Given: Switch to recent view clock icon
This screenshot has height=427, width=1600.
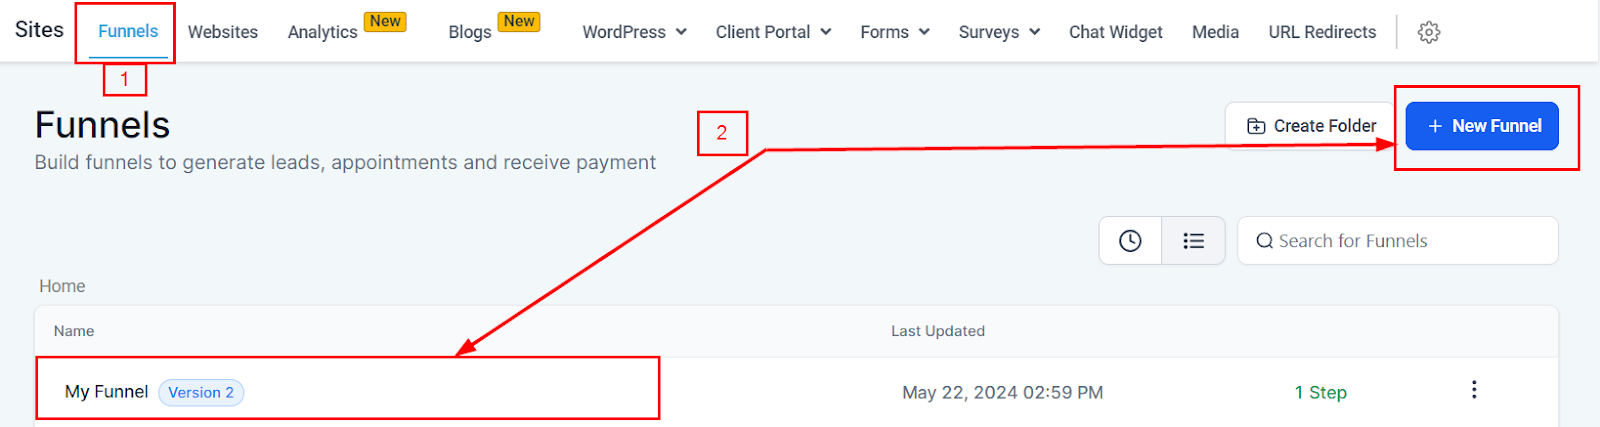Looking at the screenshot, I should coord(1130,241).
